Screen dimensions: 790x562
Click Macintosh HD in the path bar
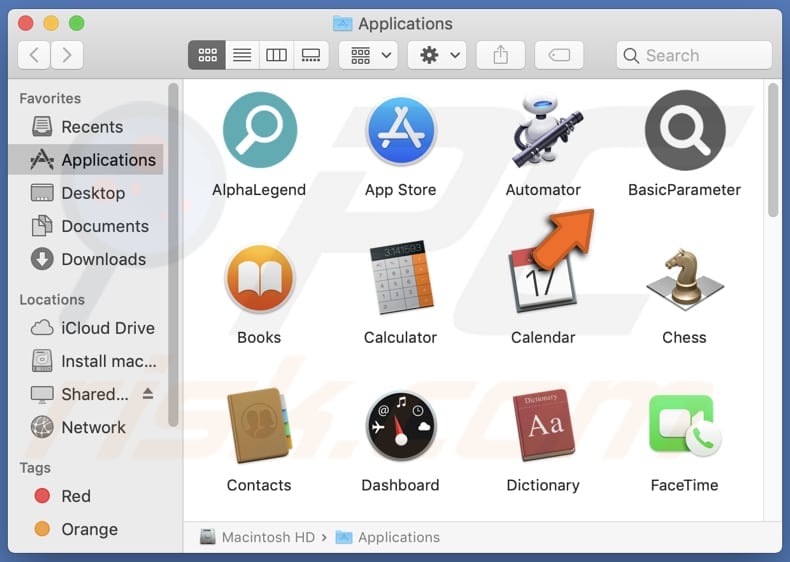(257, 537)
